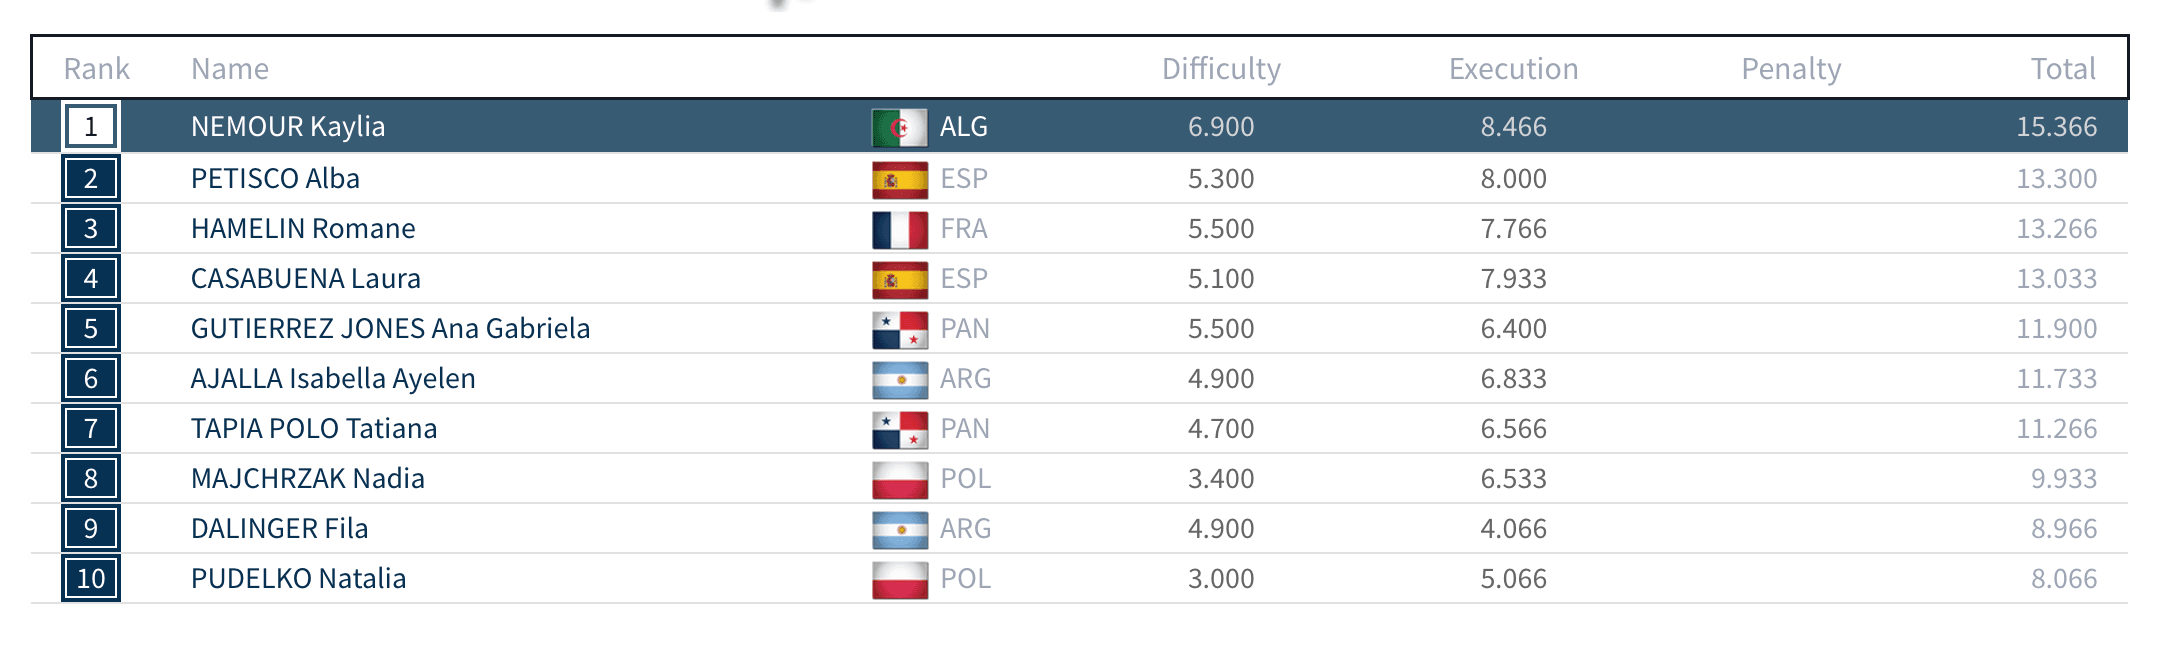Open athlete CASABUENA Laura

click(x=306, y=279)
